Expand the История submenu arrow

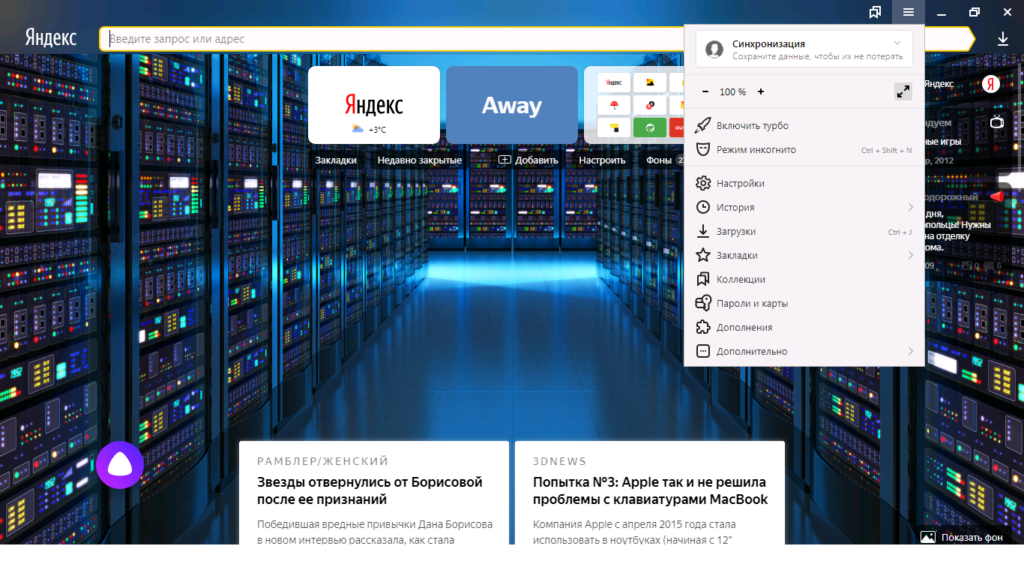[910, 207]
